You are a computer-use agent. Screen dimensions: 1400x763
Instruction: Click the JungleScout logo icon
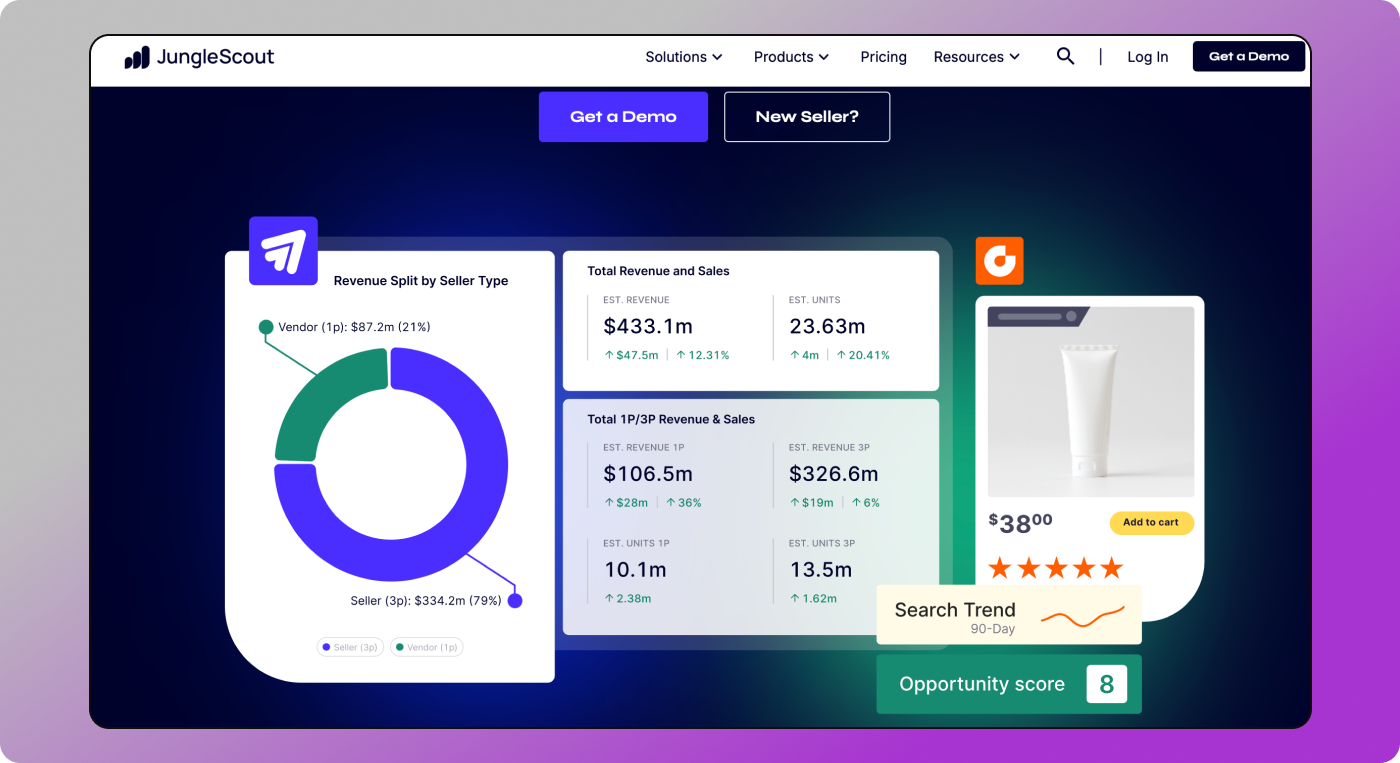coord(137,58)
